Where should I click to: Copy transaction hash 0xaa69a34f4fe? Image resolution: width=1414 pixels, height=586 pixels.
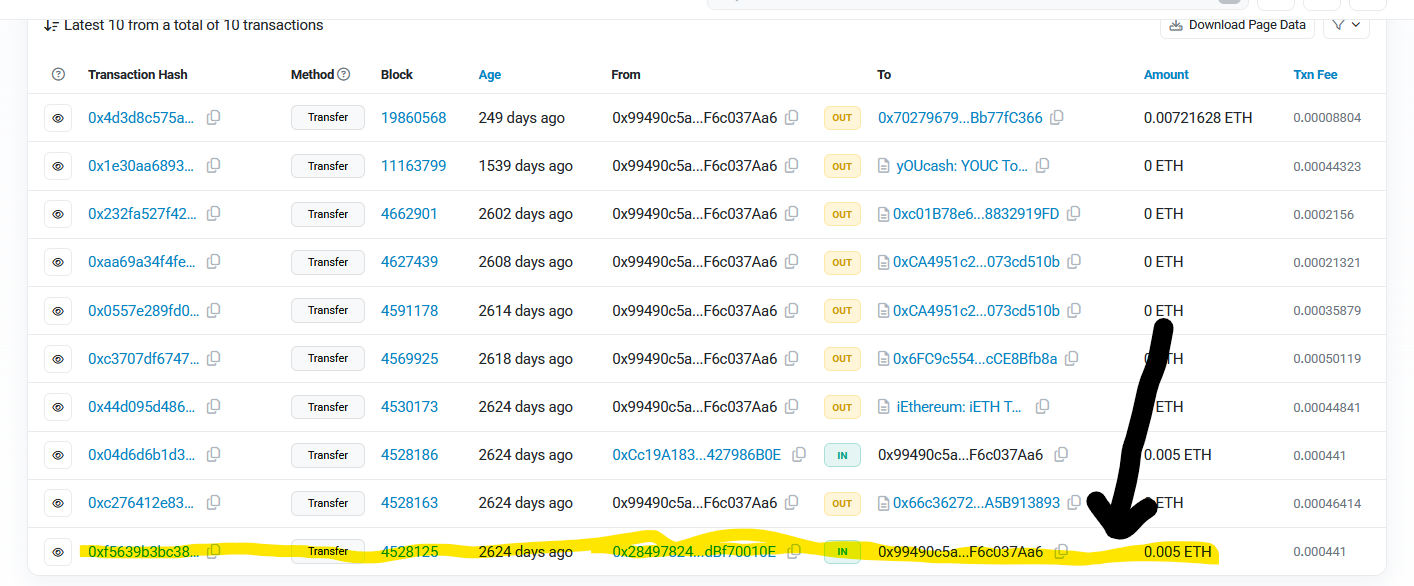coord(213,262)
